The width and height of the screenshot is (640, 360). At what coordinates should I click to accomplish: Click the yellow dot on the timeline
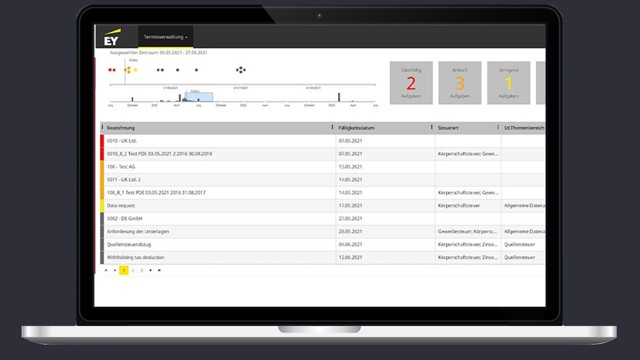[x=136, y=70]
